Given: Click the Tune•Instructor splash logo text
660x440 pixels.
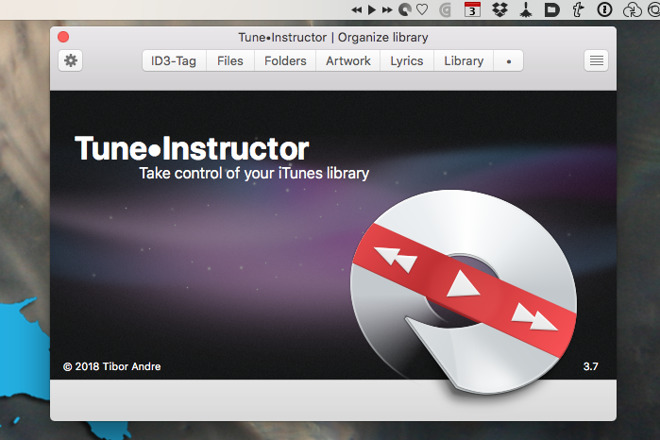Looking at the screenshot, I should [x=192, y=149].
